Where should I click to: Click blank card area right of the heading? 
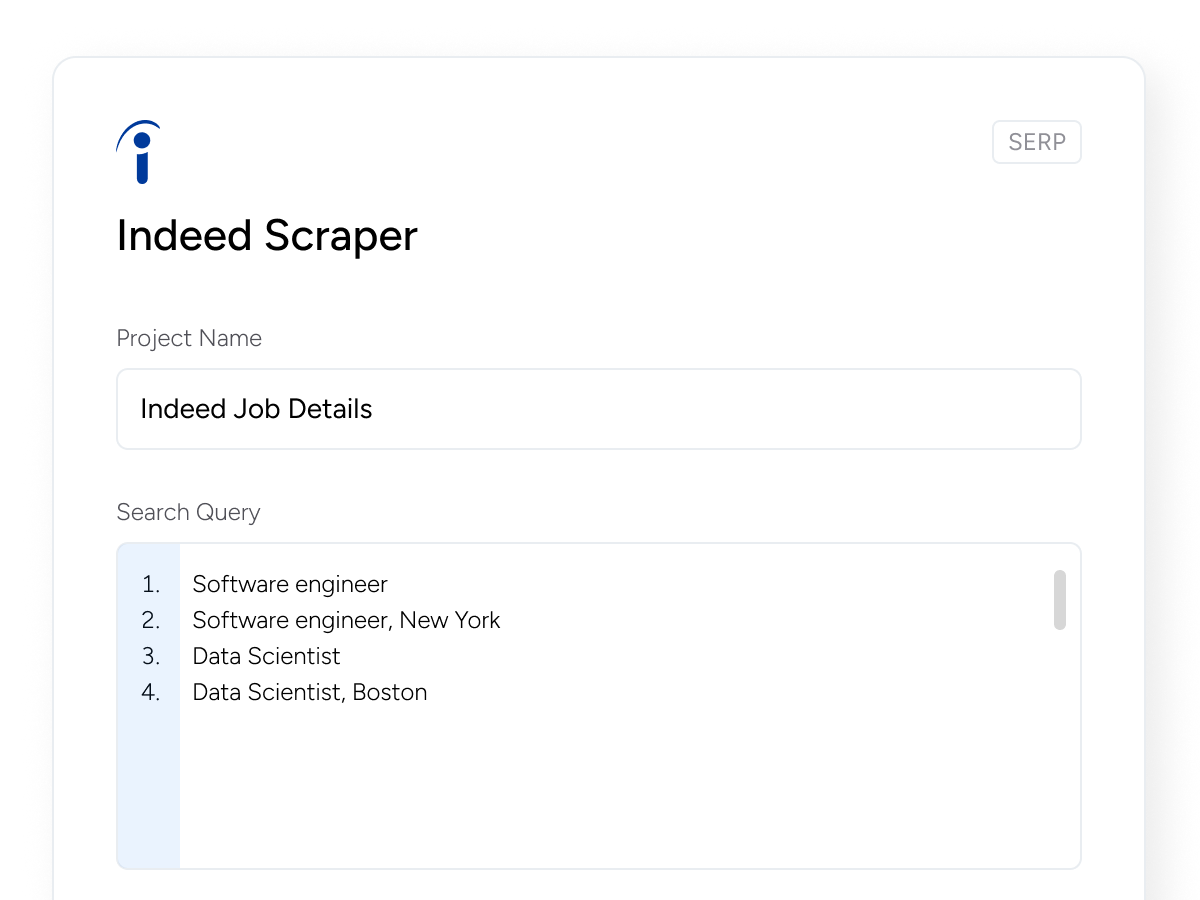tap(750, 236)
